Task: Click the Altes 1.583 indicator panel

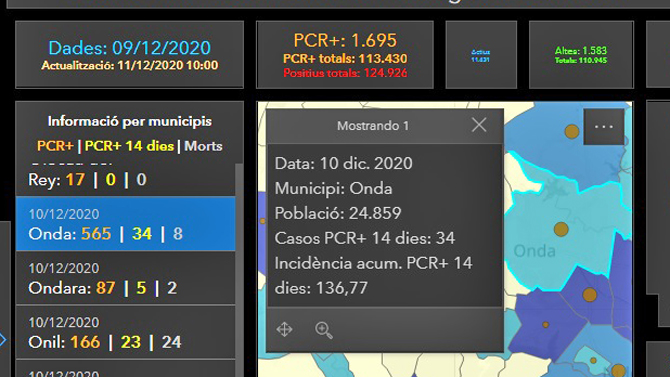Action: coord(581,55)
